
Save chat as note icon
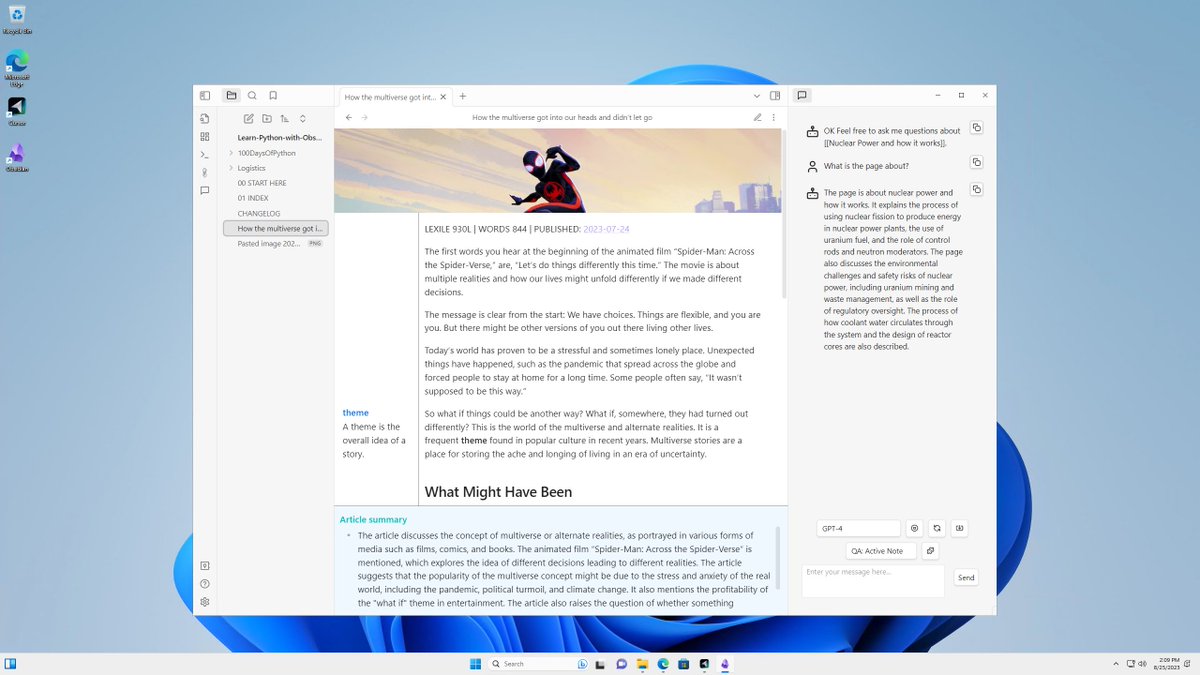(959, 528)
